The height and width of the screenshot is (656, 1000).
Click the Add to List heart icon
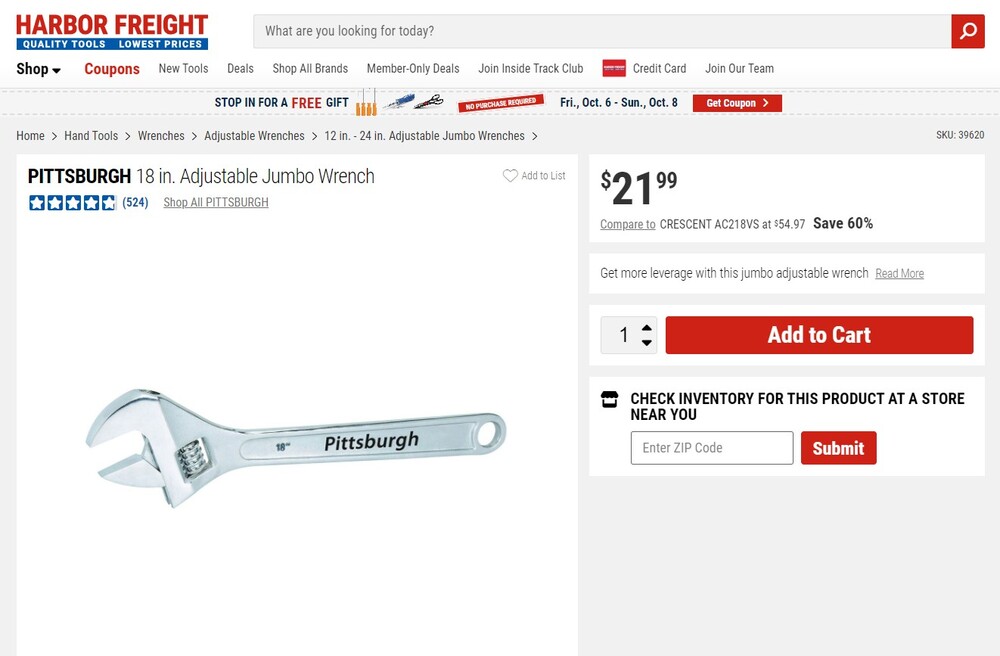[x=510, y=176]
